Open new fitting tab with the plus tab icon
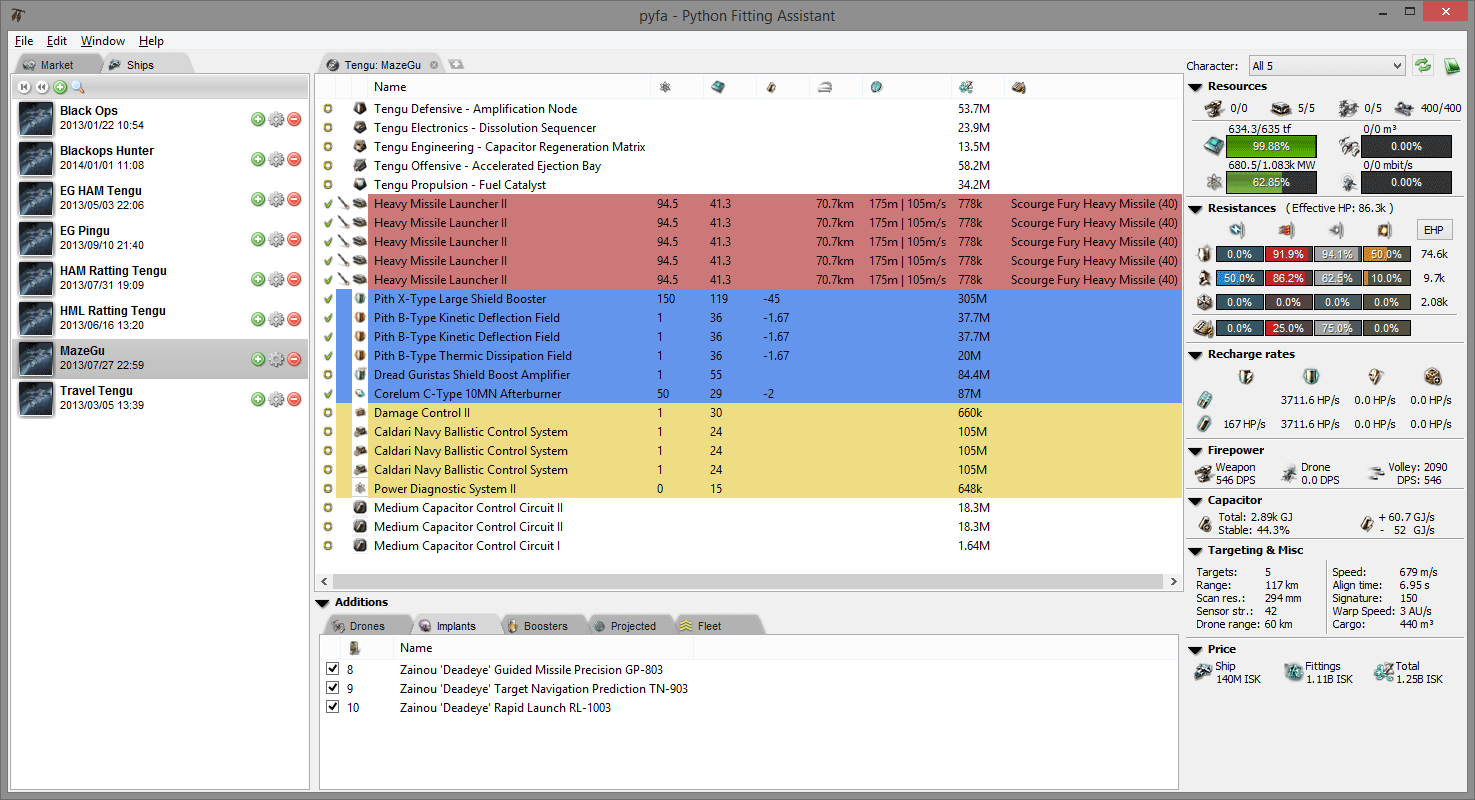The height and width of the screenshot is (800, 1475). pyautogui.click(x=457, y=64)
